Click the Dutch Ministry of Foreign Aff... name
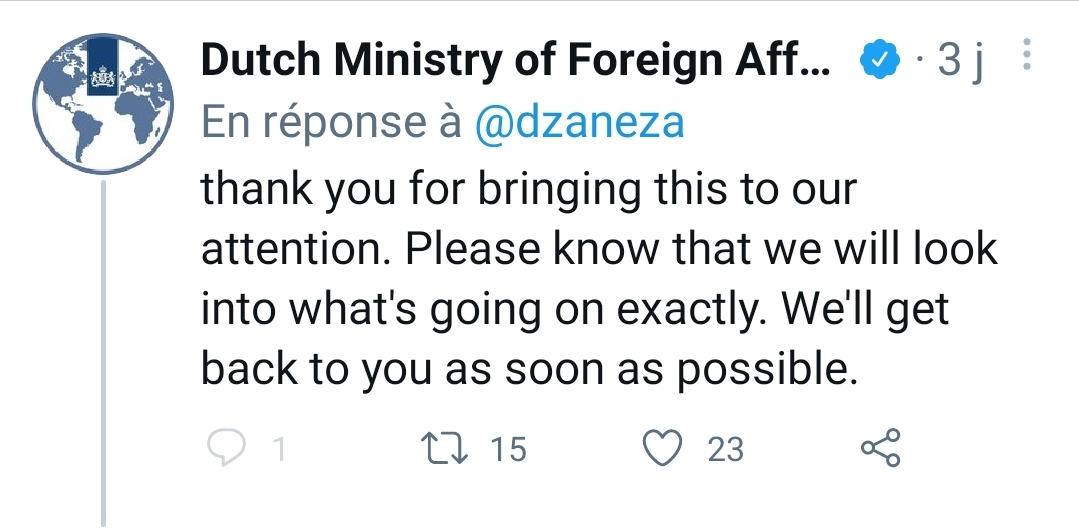 tap(514, 63)
